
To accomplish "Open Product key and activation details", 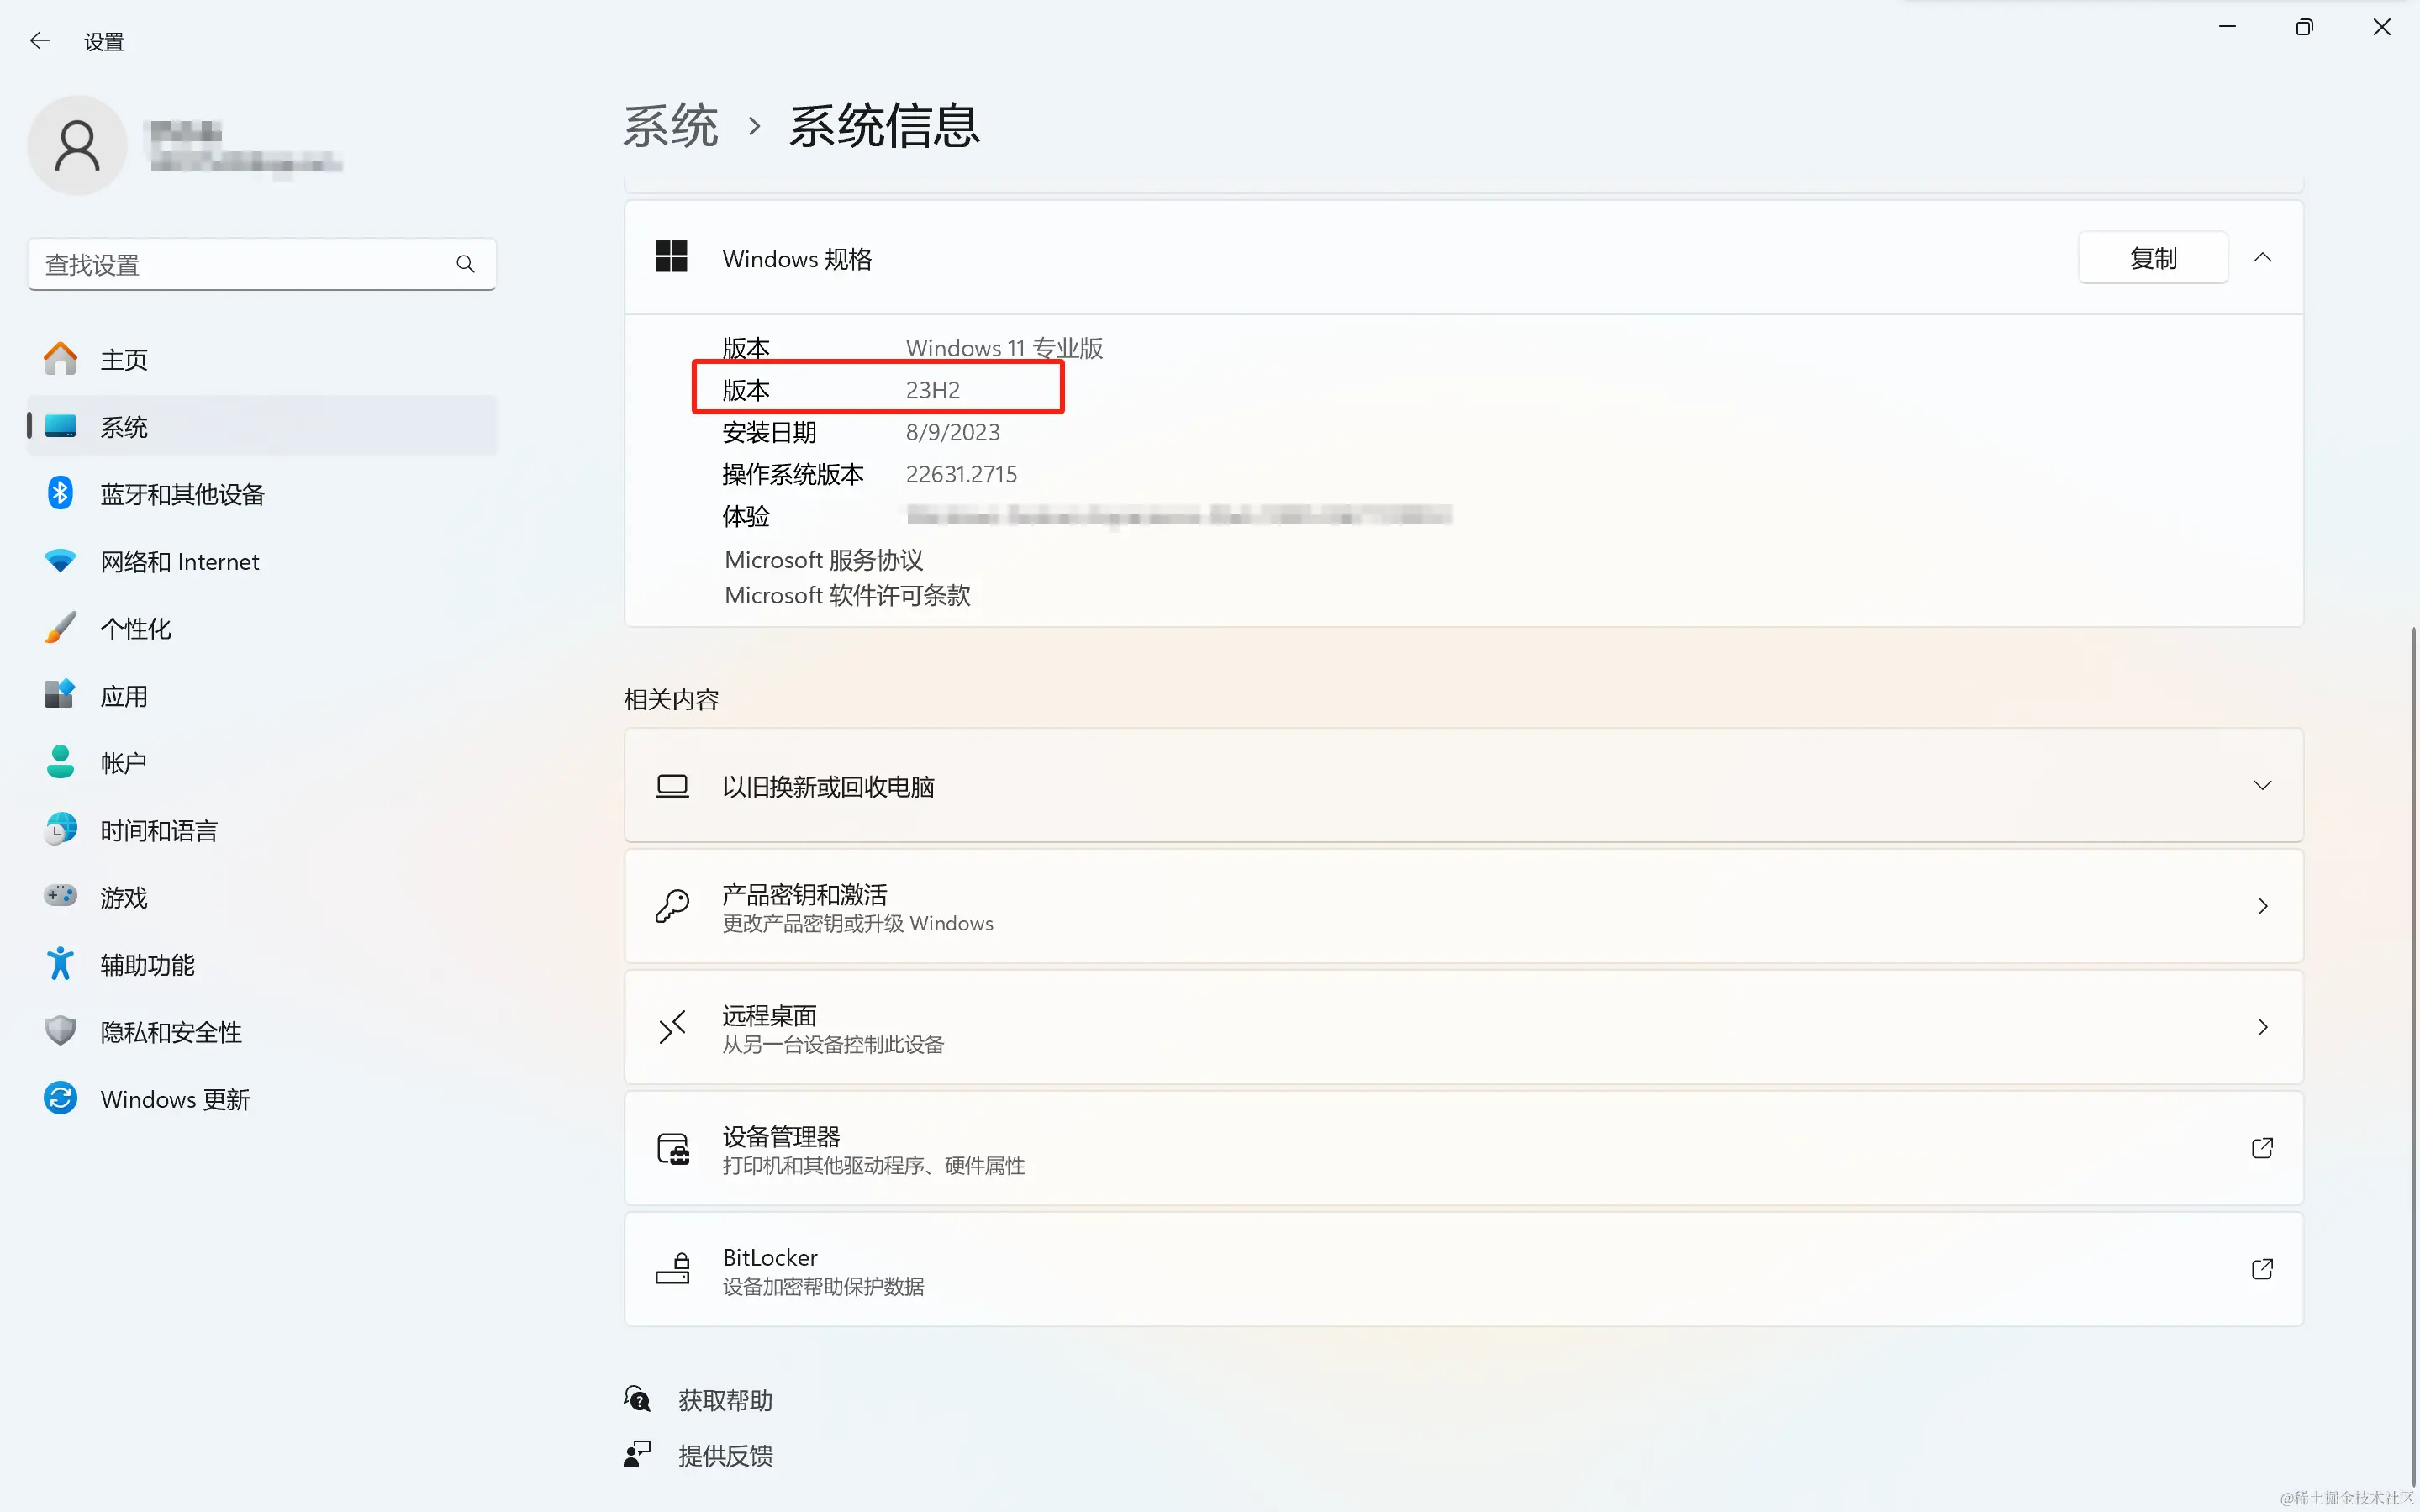I will click(x=1462, y=906).
